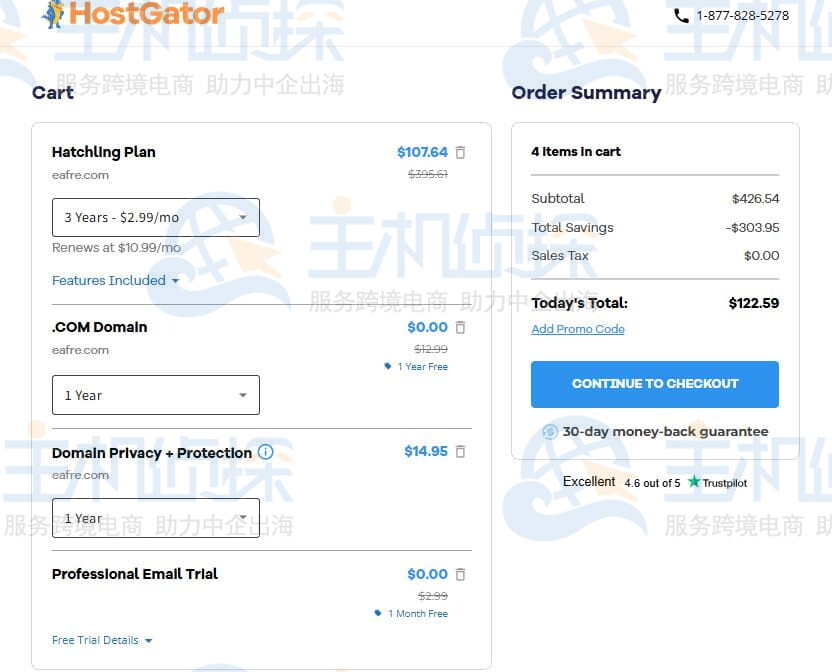This screenshot has width=832, height=672.
Task: Delete Hatchling Plan with its trash icon
Action: [x=461, y=152]
